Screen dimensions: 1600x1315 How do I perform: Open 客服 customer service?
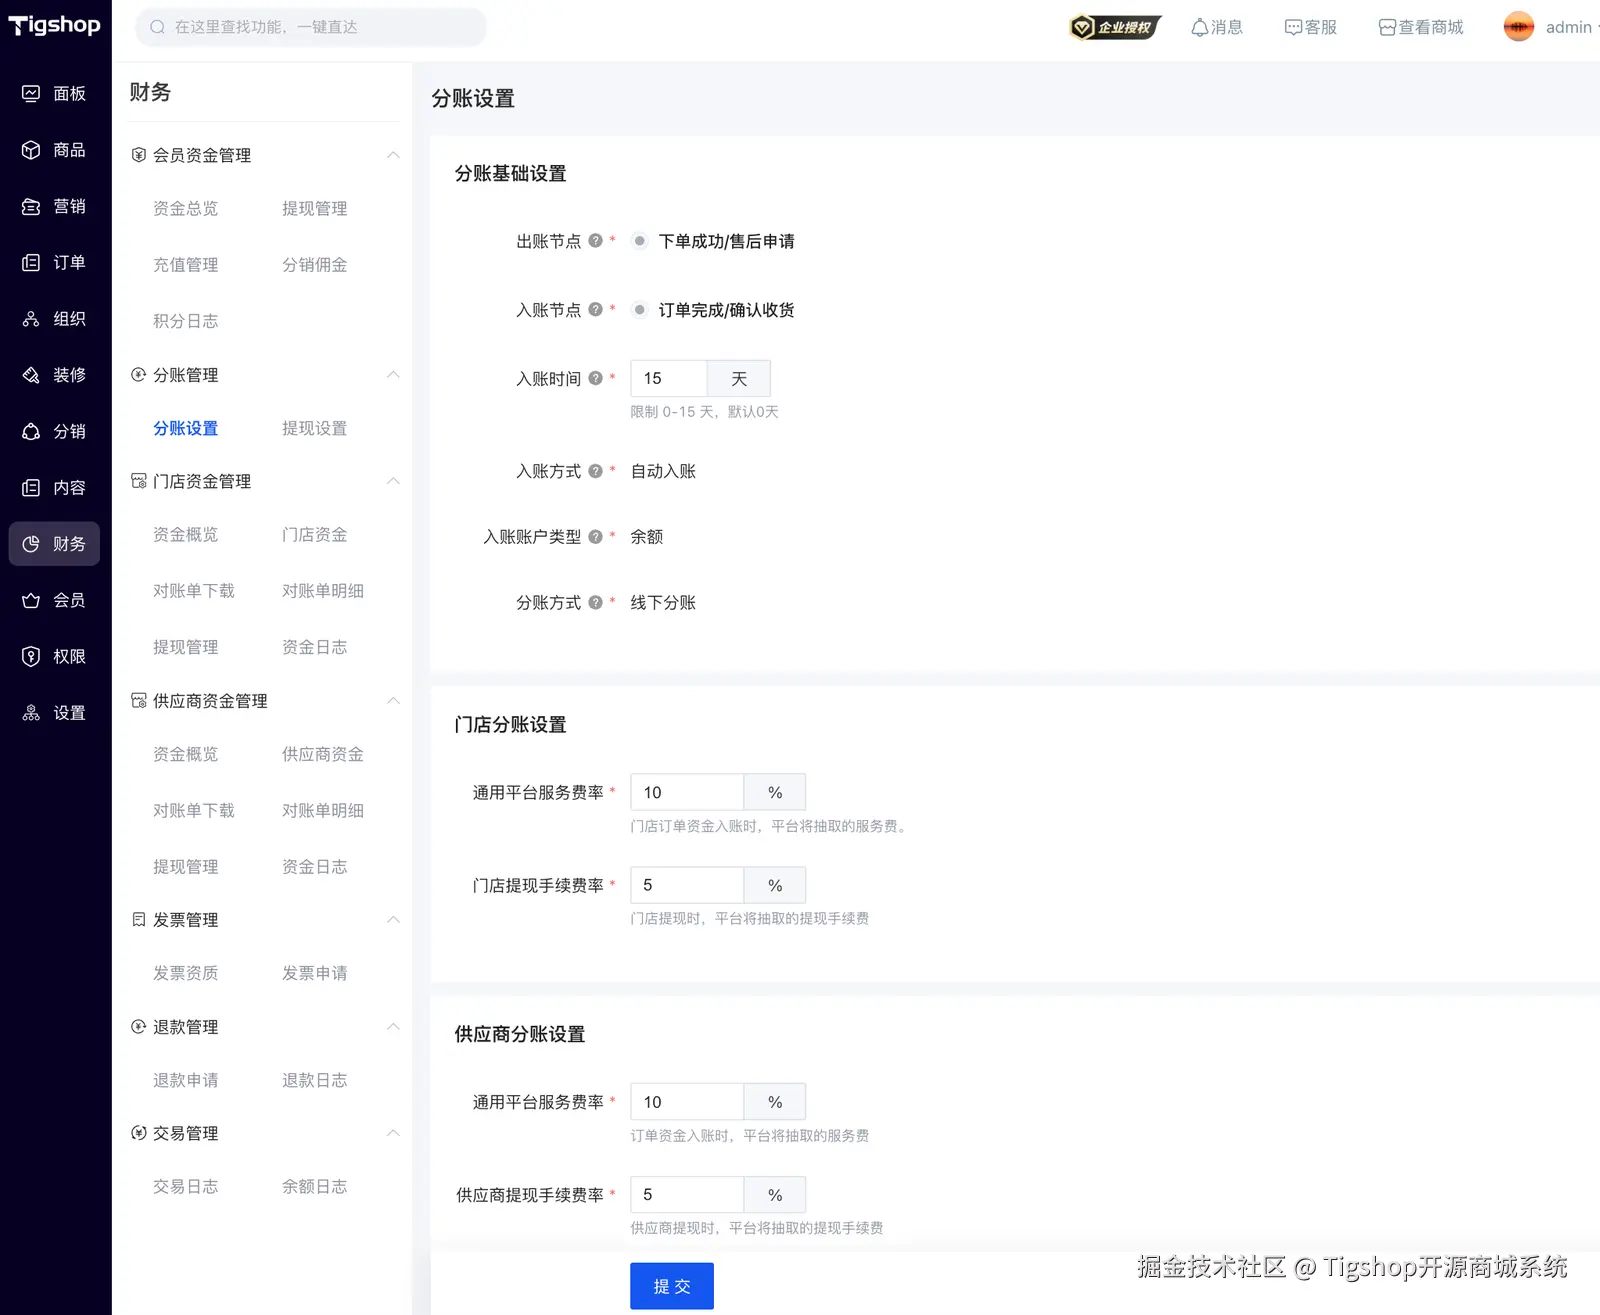[1310, 27]
